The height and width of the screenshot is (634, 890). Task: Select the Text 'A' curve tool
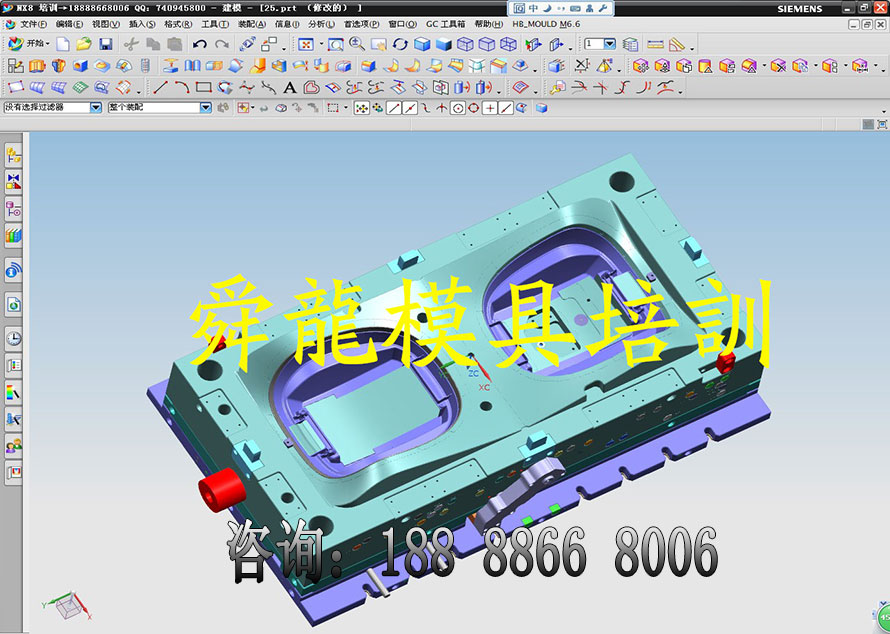pos(290,88)
